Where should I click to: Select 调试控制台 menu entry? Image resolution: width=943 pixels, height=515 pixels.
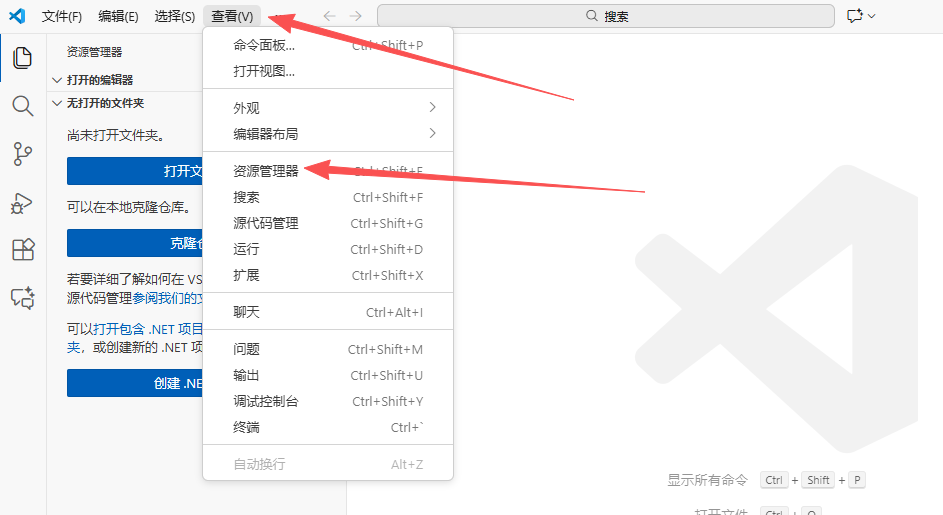point(328,401)
